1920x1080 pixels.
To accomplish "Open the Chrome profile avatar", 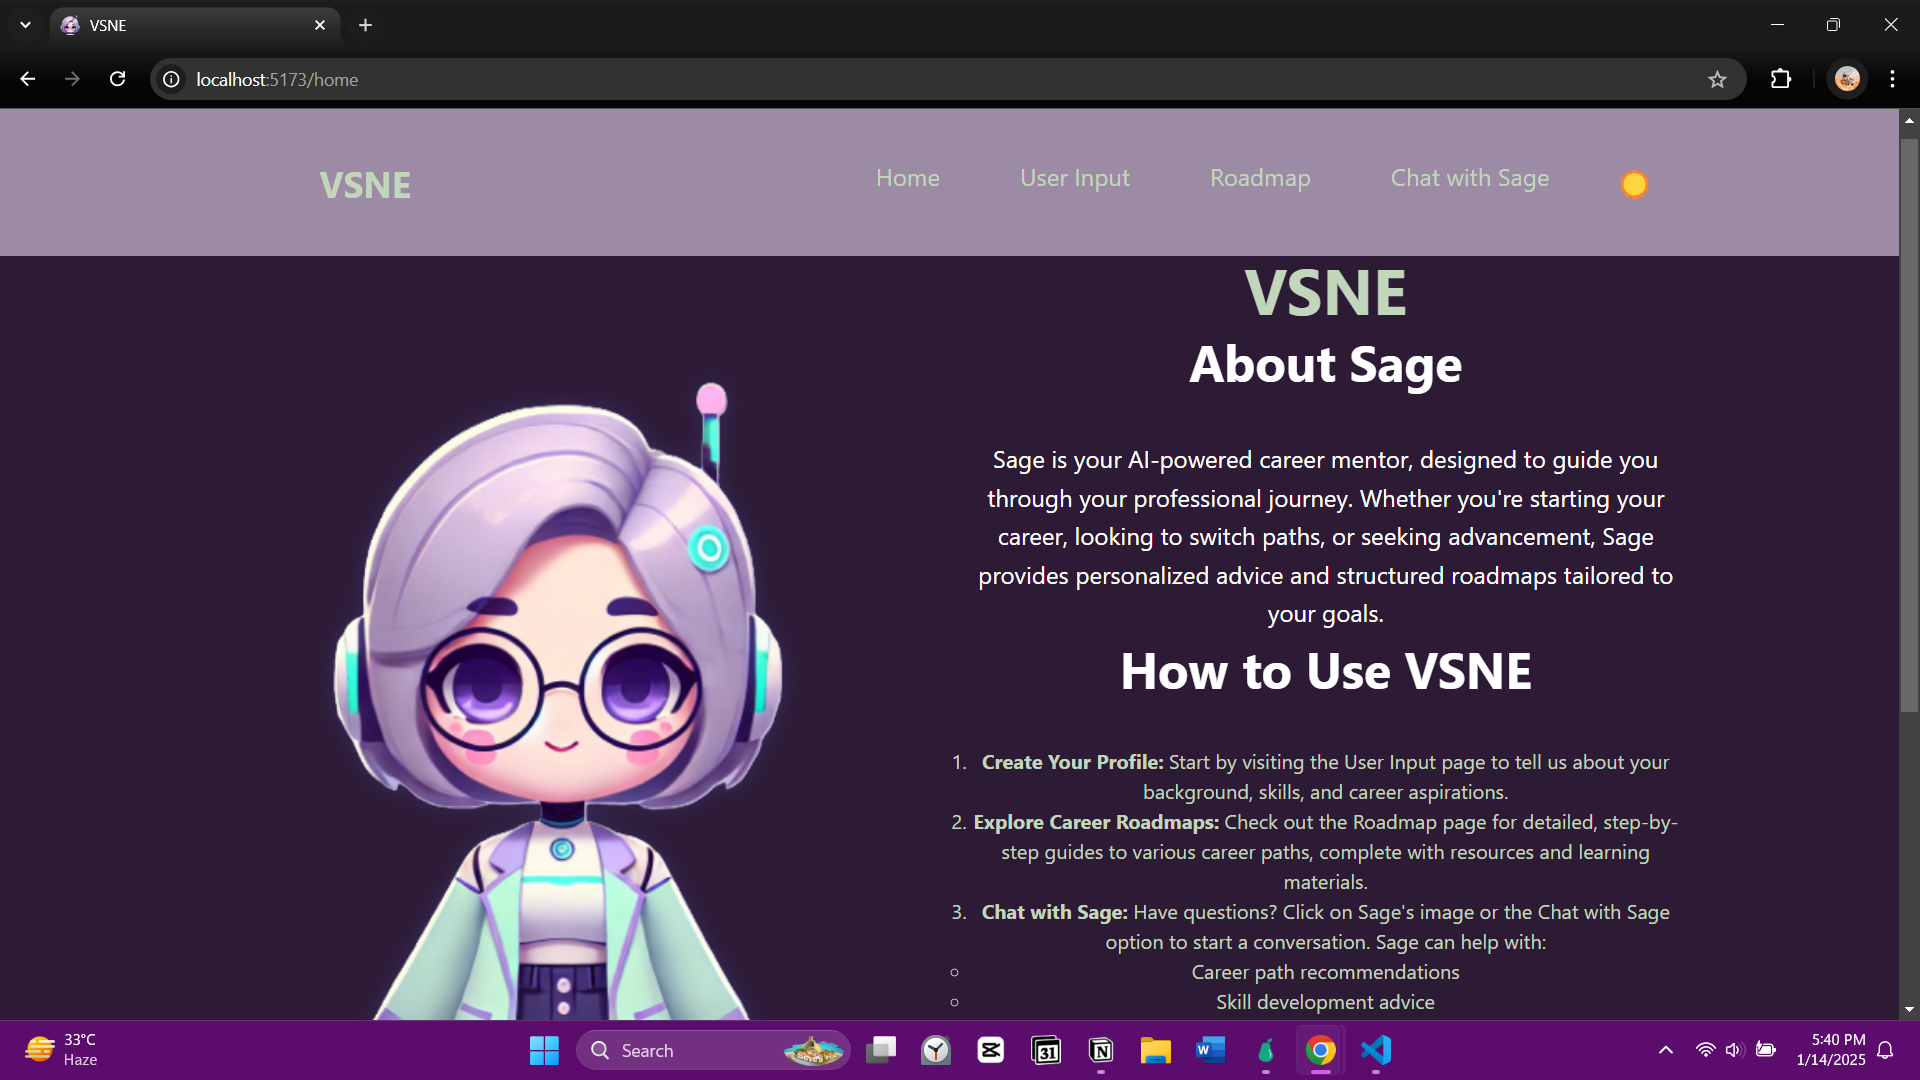I will coord(1847,79).
